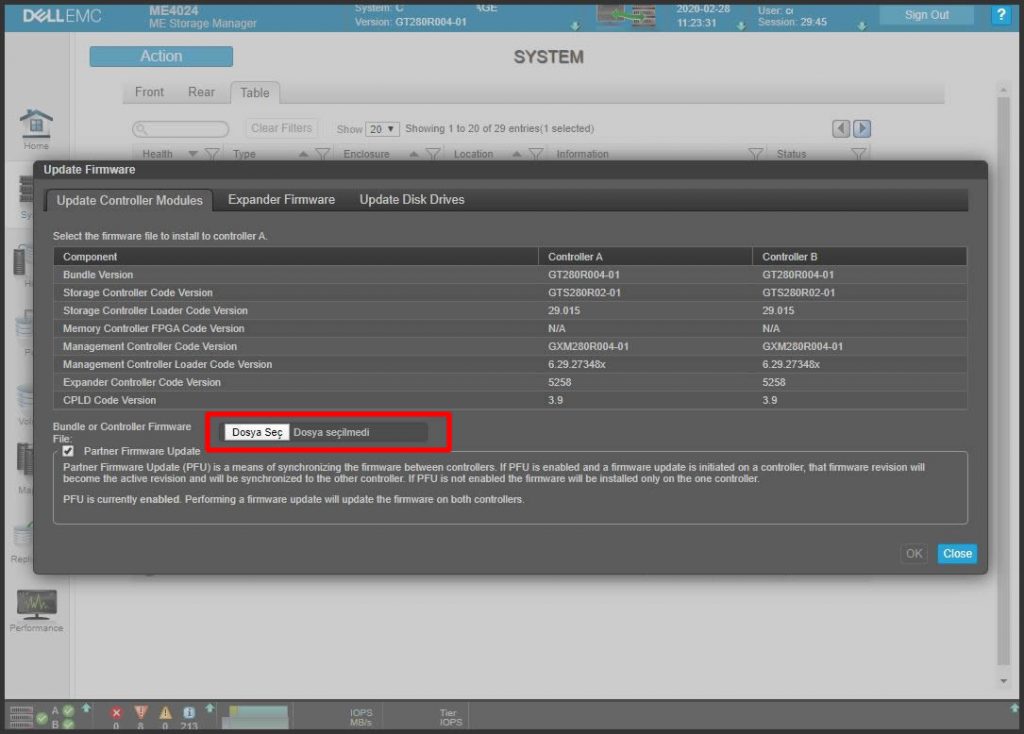1024x734 pixels.
Task: Click the Clear Filters button
Action: click(281, 129)
